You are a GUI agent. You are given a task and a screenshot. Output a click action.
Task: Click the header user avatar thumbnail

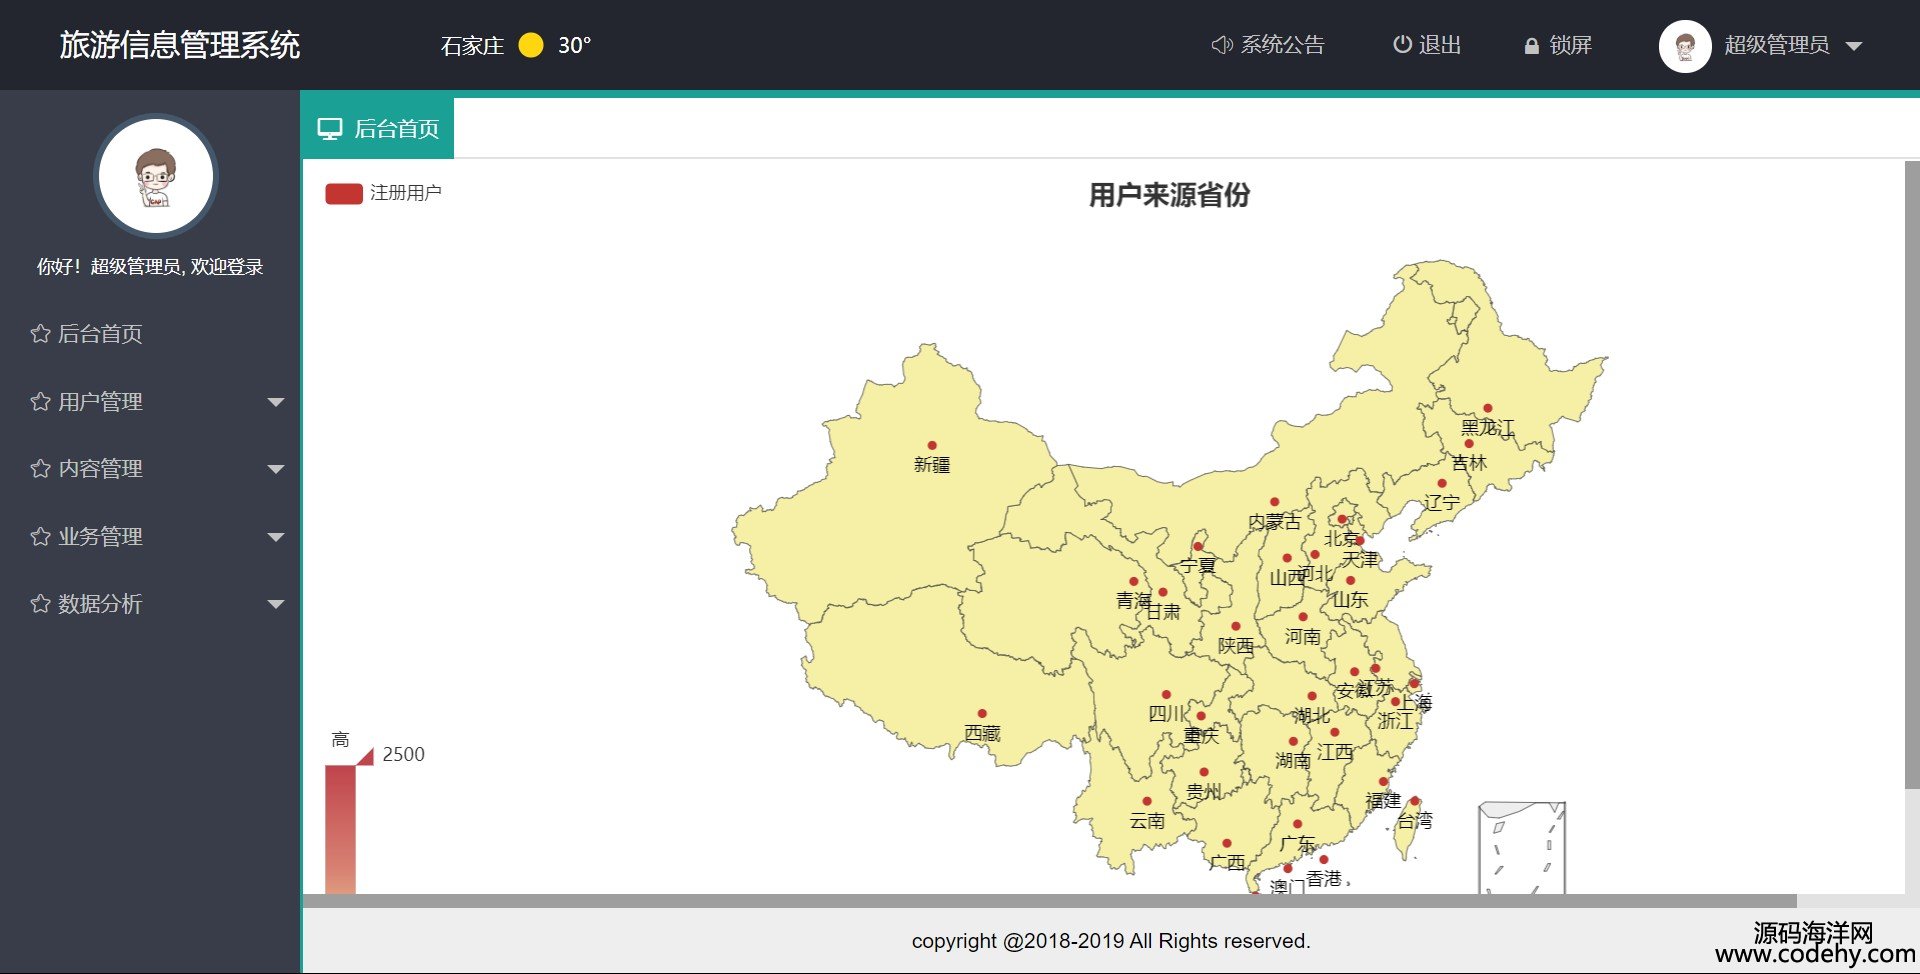coord(1685,46)
